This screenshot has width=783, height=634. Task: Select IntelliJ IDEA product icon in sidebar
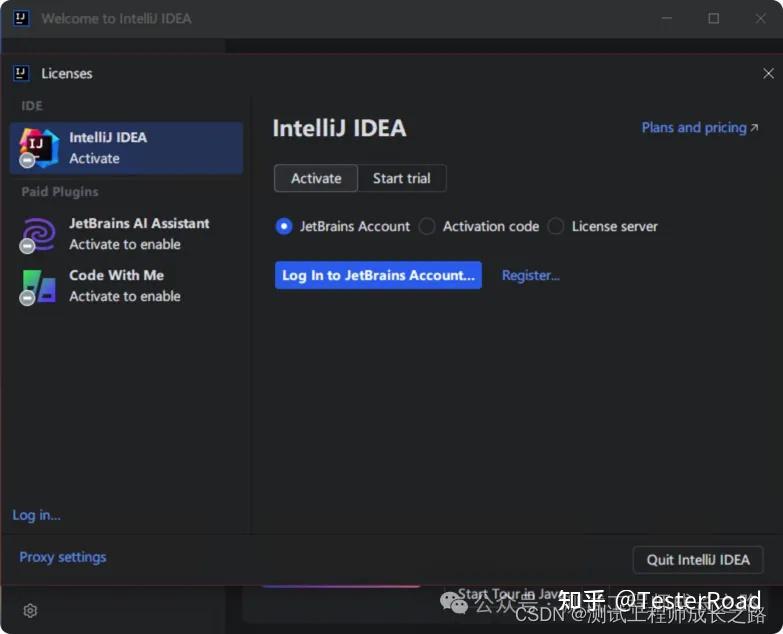39,147
